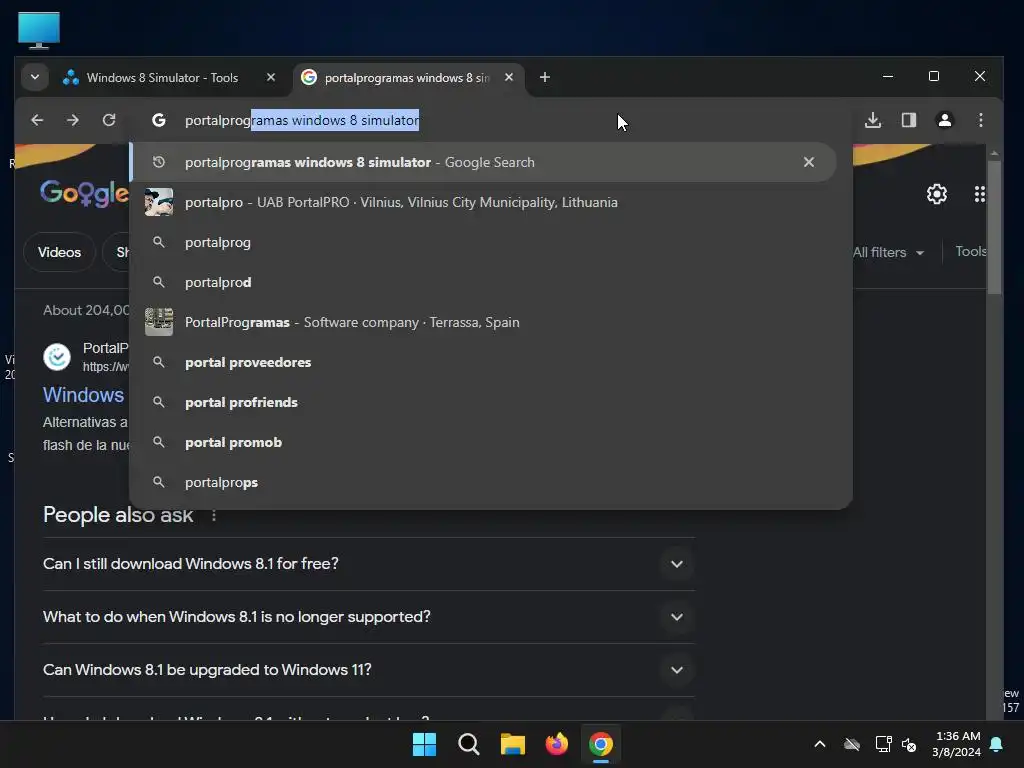Select the This PC desktop icon
The image size is (1024, 768).
click(39, 30)
